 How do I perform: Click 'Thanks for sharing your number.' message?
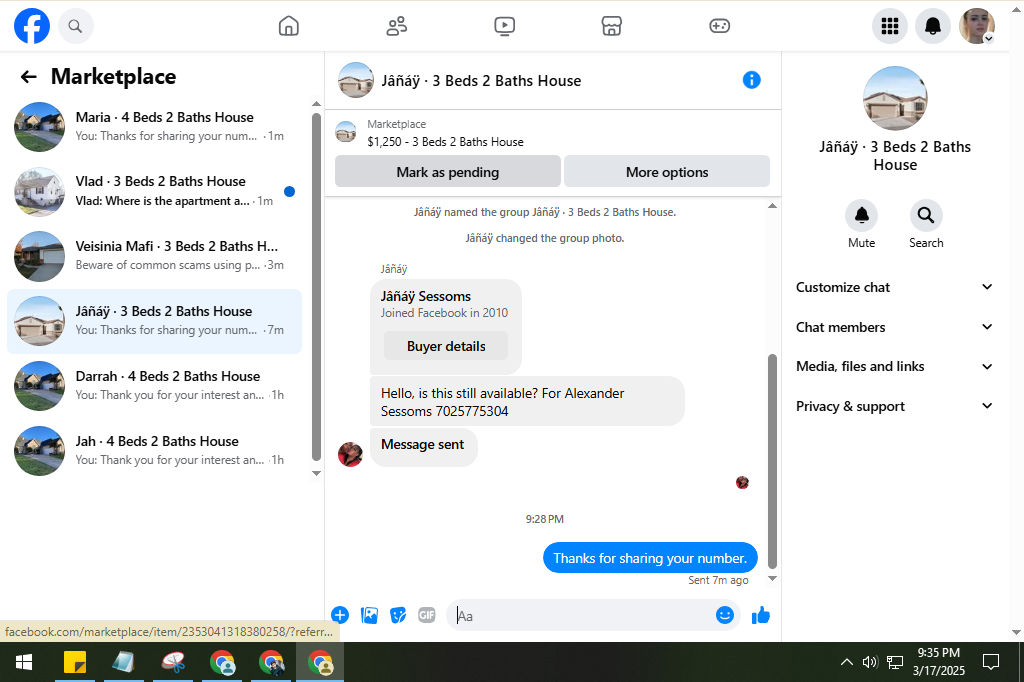click(x=650, y=558)
